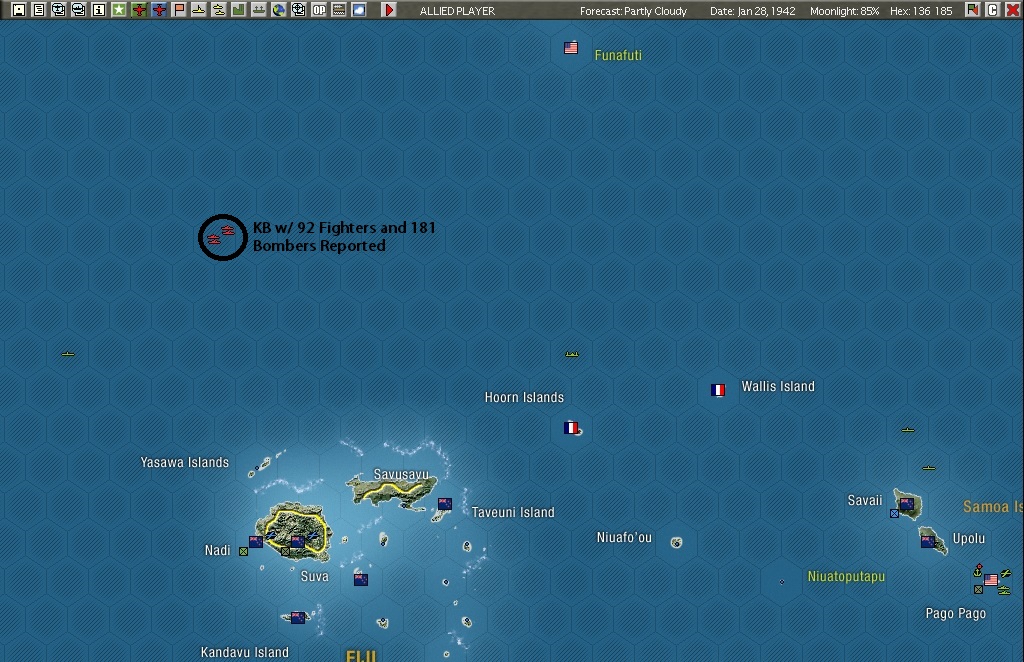This screenshot has height=662, width=1024.
Task: Click the red X exit icon
Action: [x=1013, y=10]
